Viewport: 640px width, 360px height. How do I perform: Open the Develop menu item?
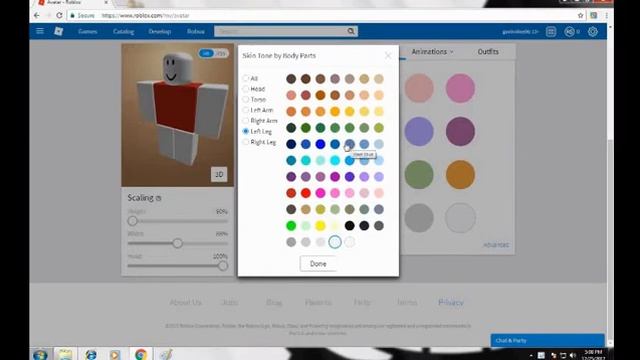[x=160, y=31]
